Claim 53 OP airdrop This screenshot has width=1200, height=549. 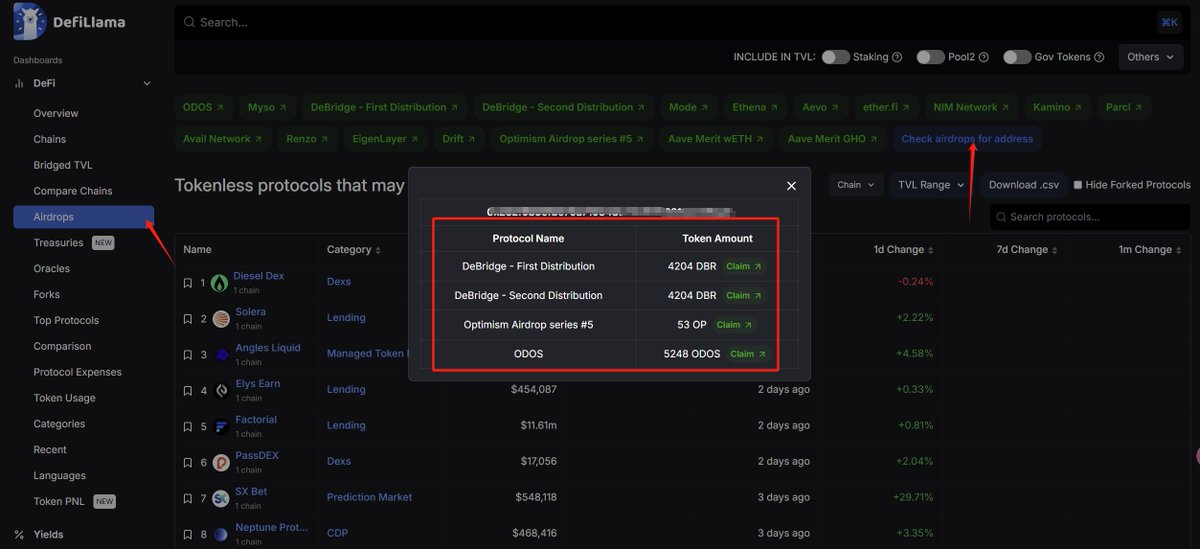[734, 325]
